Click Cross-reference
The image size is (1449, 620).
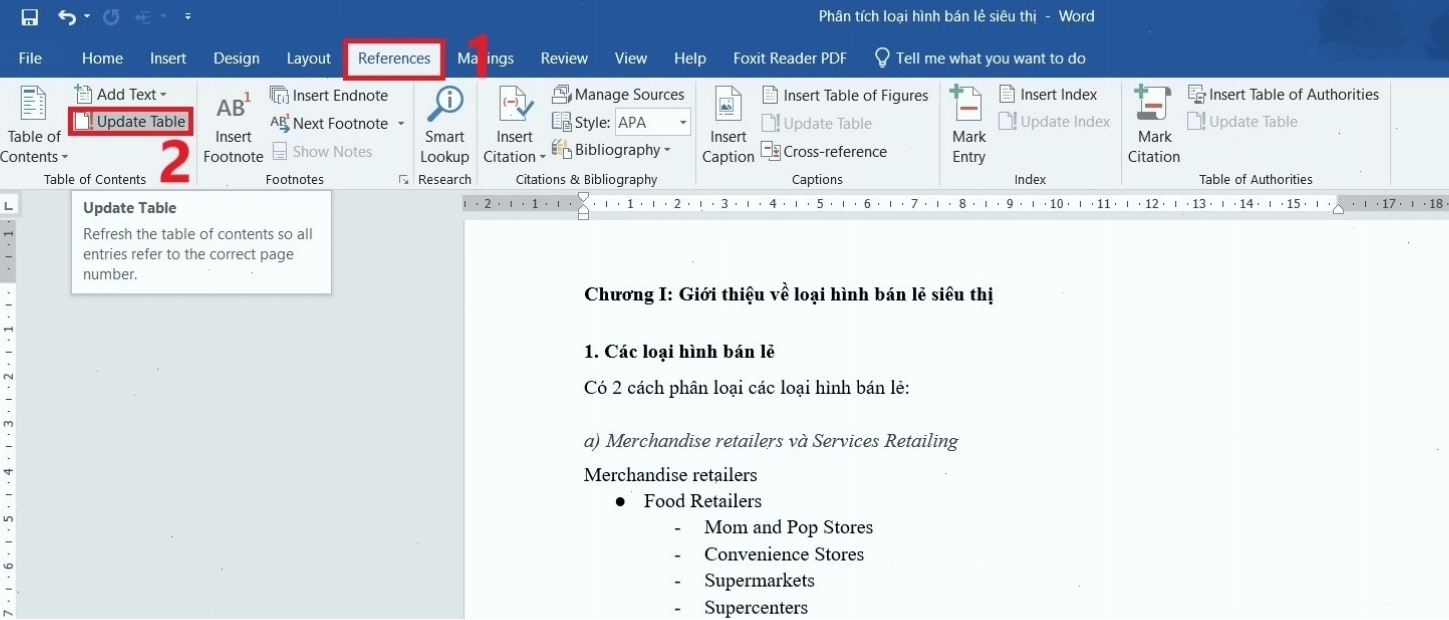823,151
